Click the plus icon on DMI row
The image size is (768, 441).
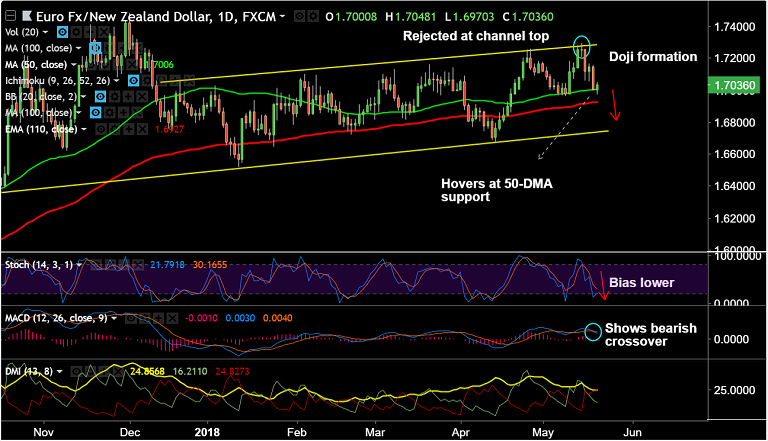[104, 371]
